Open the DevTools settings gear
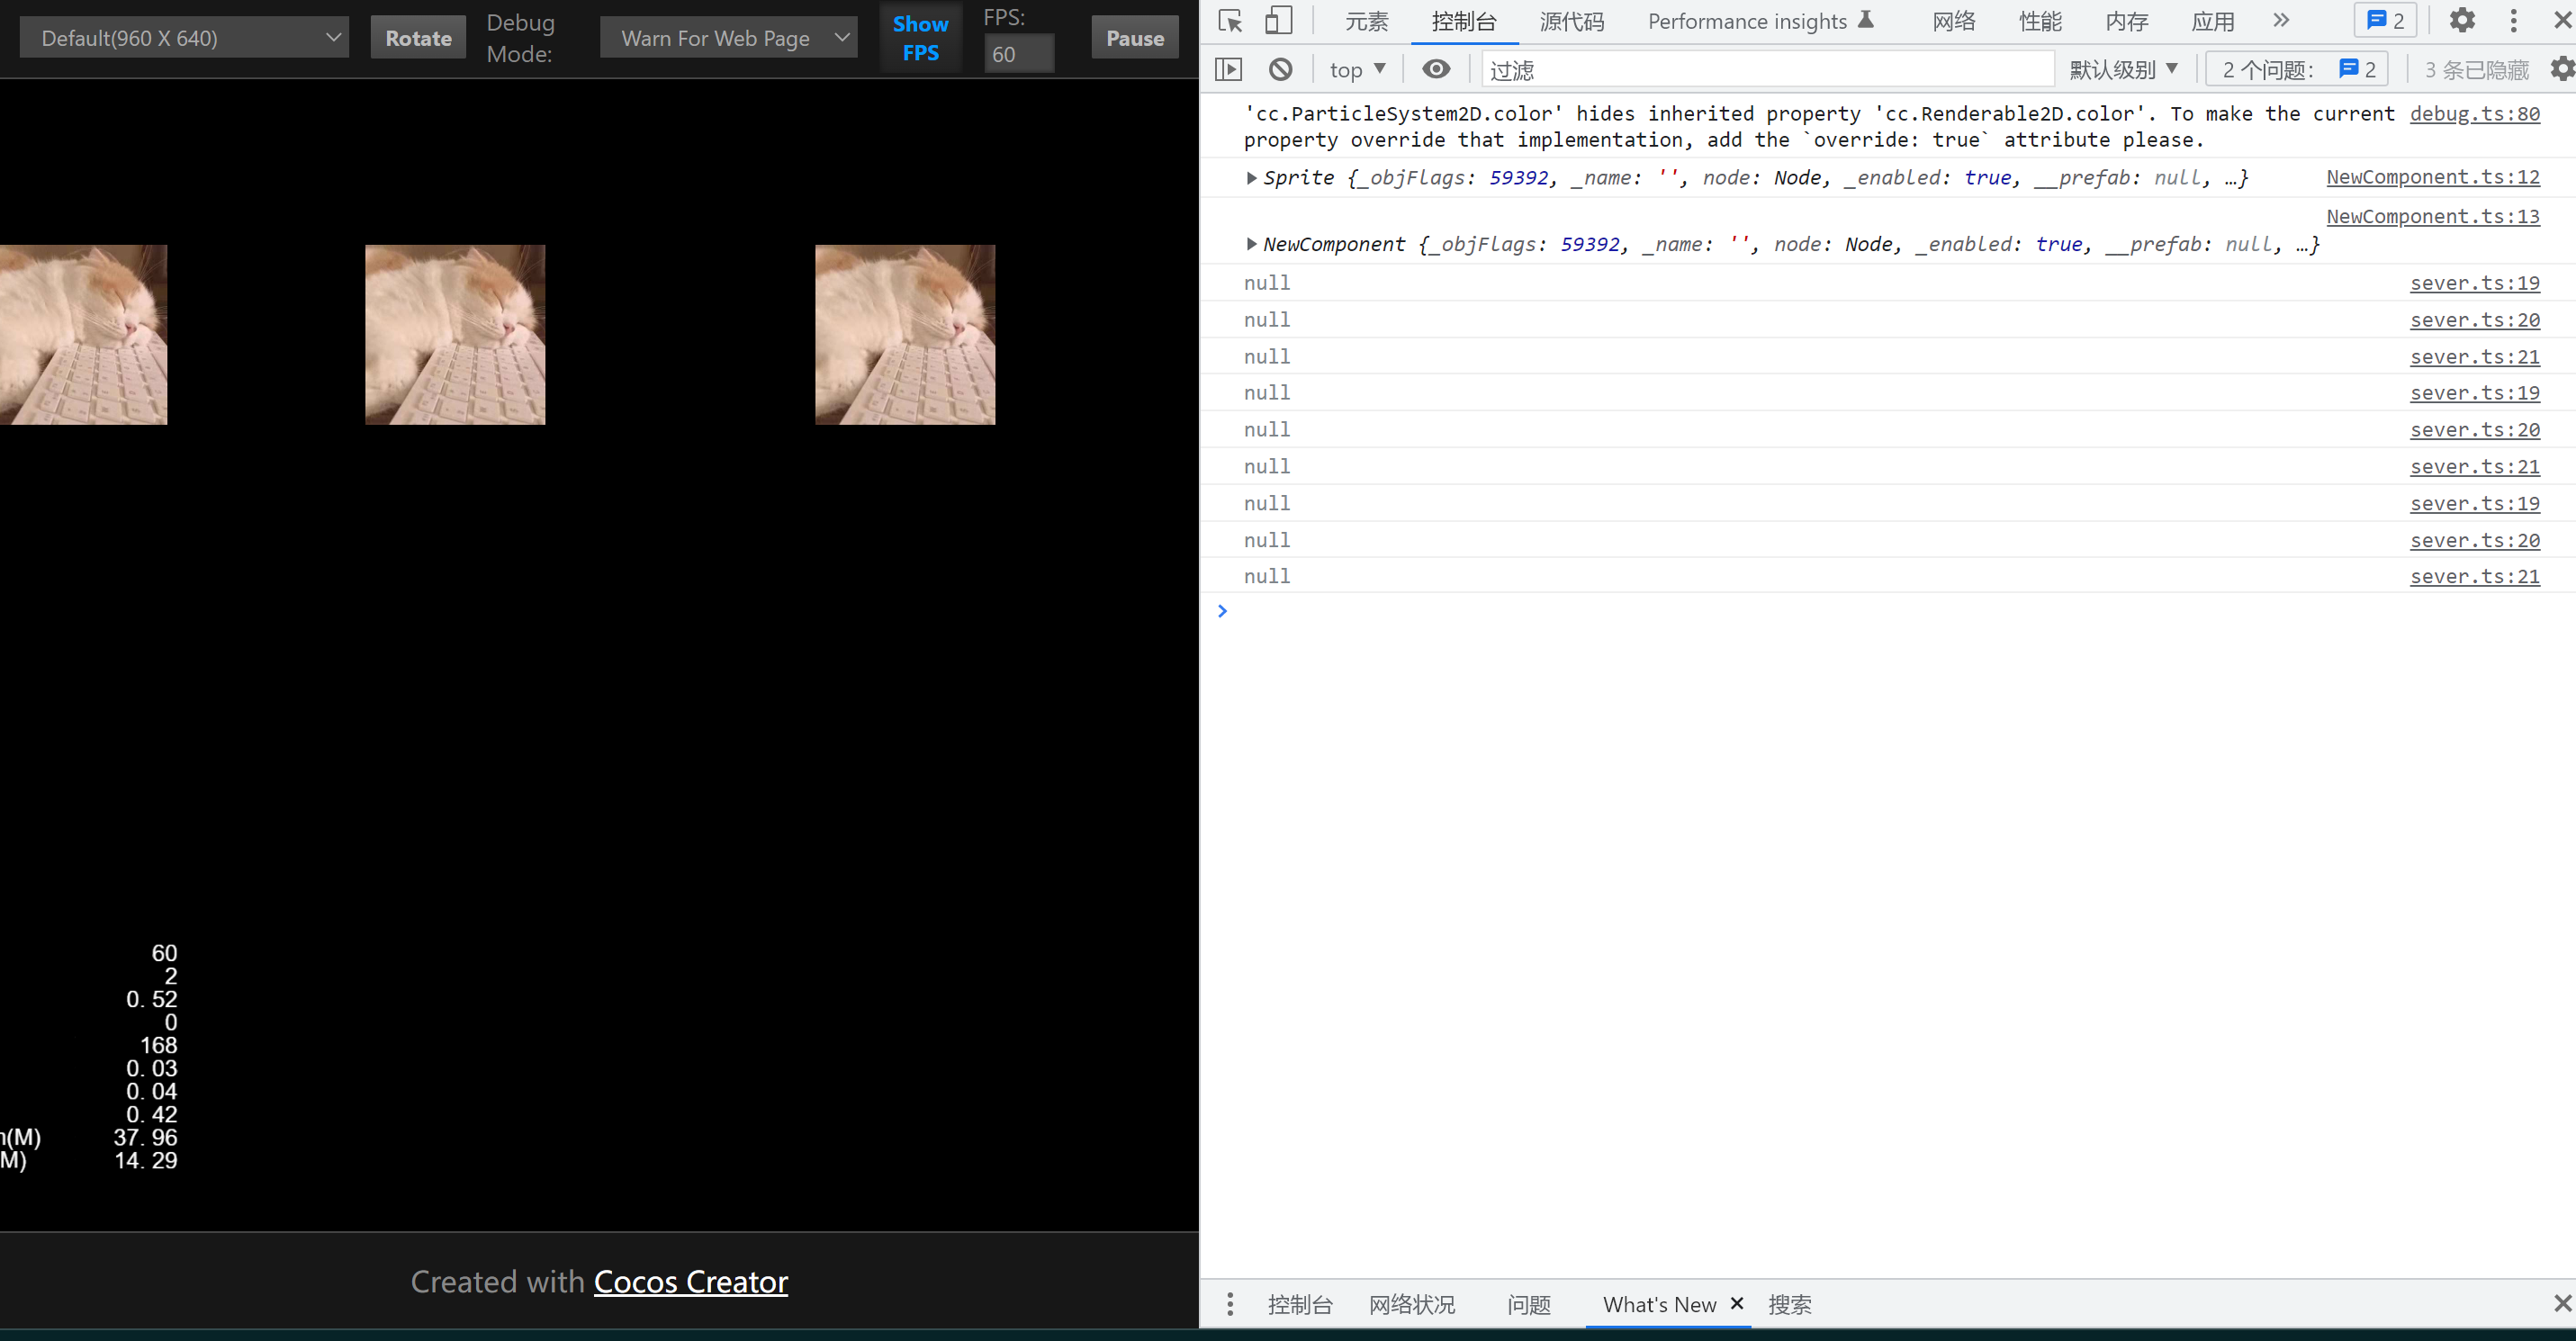The image size is (2576, 1341). click(2462, 21)
